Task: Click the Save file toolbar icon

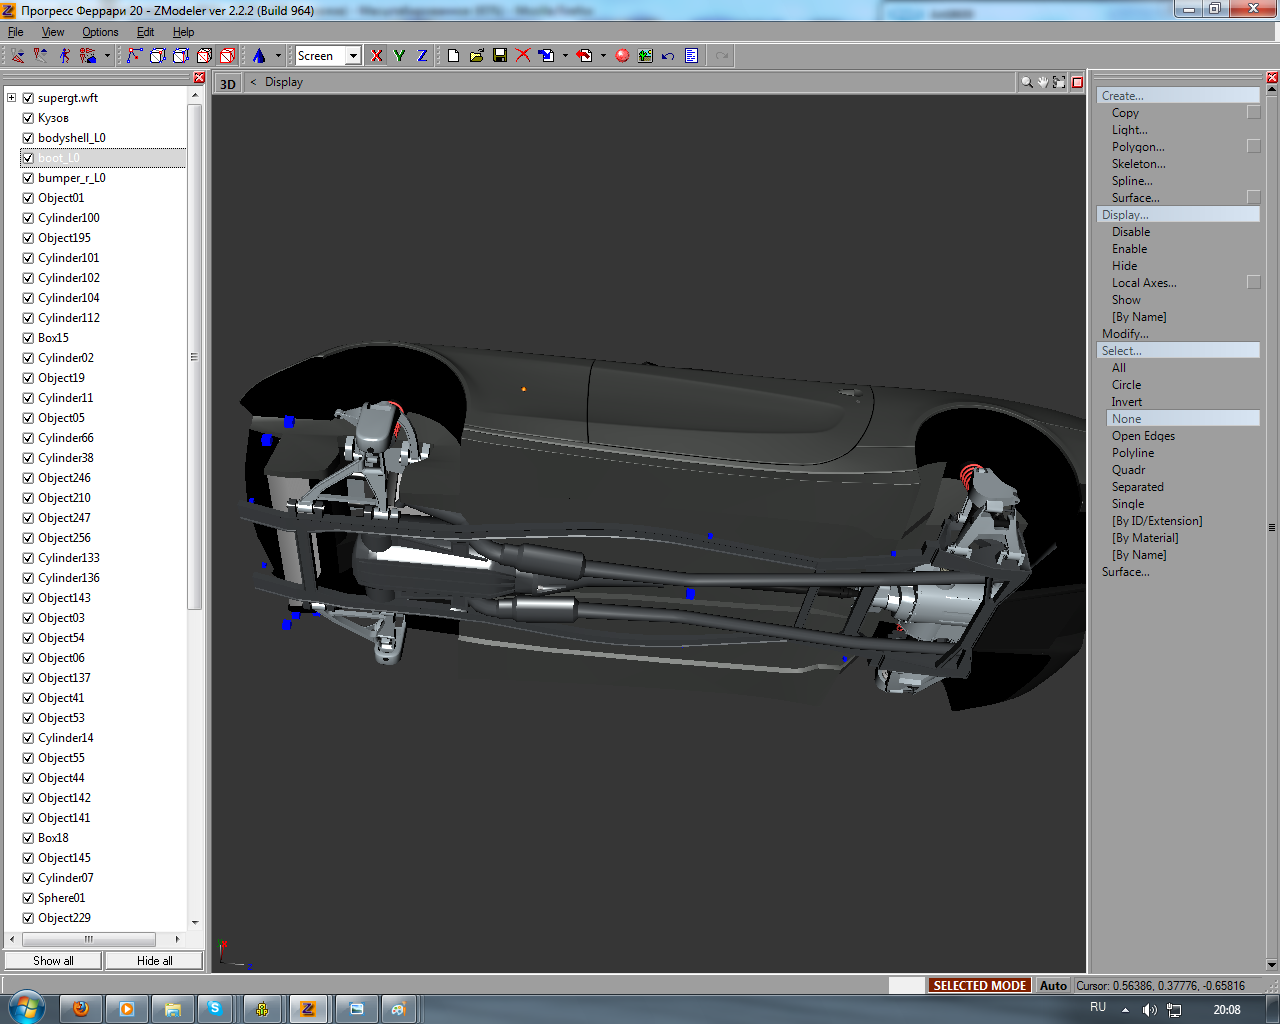Action: (500, 56)
